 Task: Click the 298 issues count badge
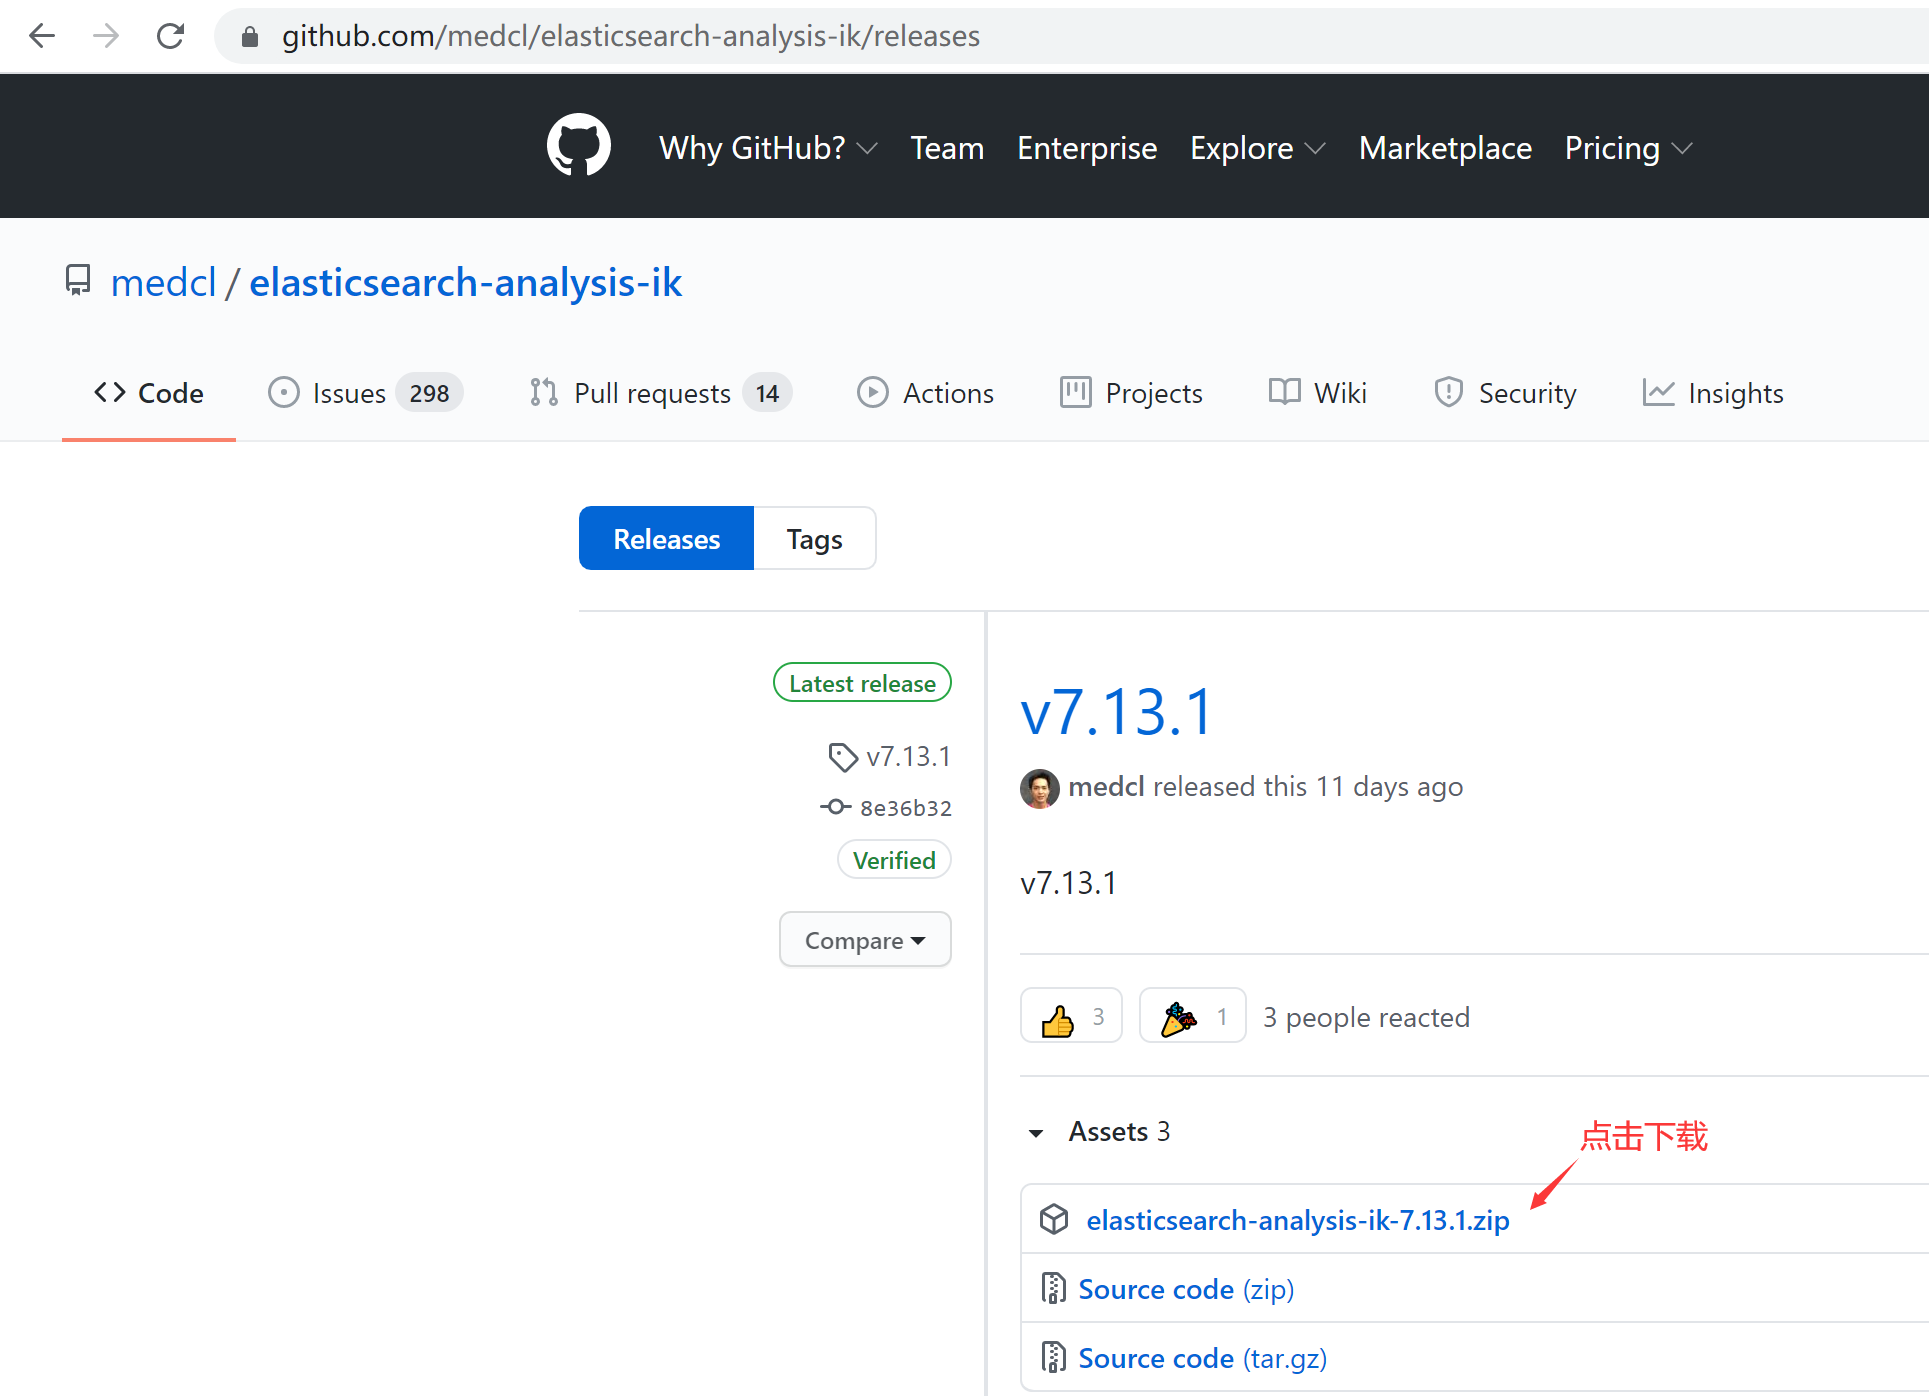click(x=429, y=393)
